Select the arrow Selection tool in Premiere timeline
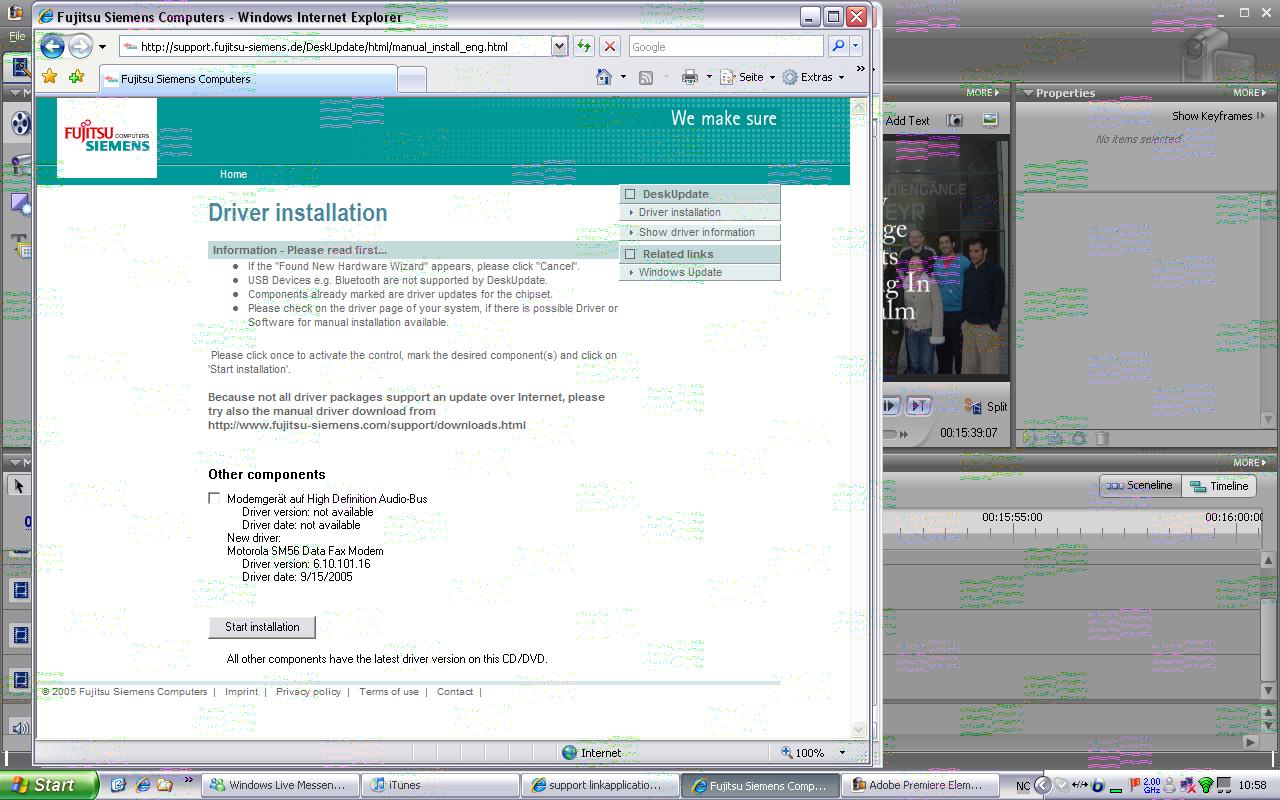Image resolution: width=1280 pixels, height=800 pixels. 19,486
